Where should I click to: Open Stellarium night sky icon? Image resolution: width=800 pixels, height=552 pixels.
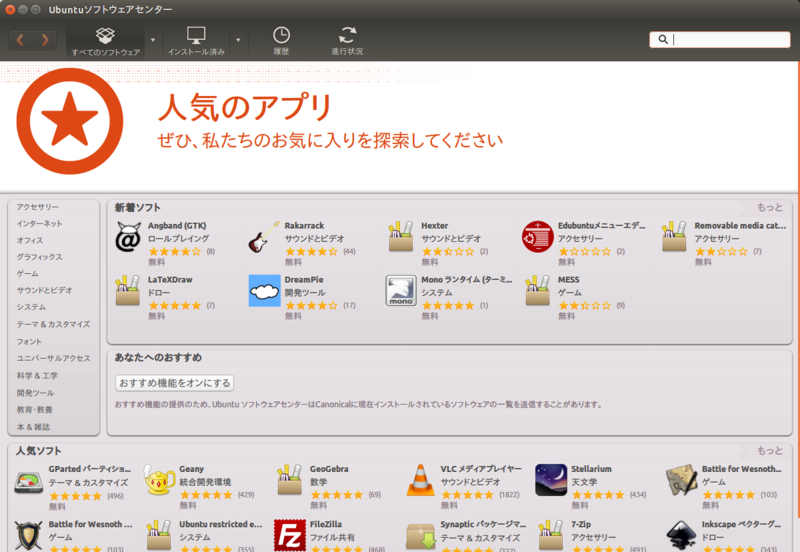click(x=551, y=480)
